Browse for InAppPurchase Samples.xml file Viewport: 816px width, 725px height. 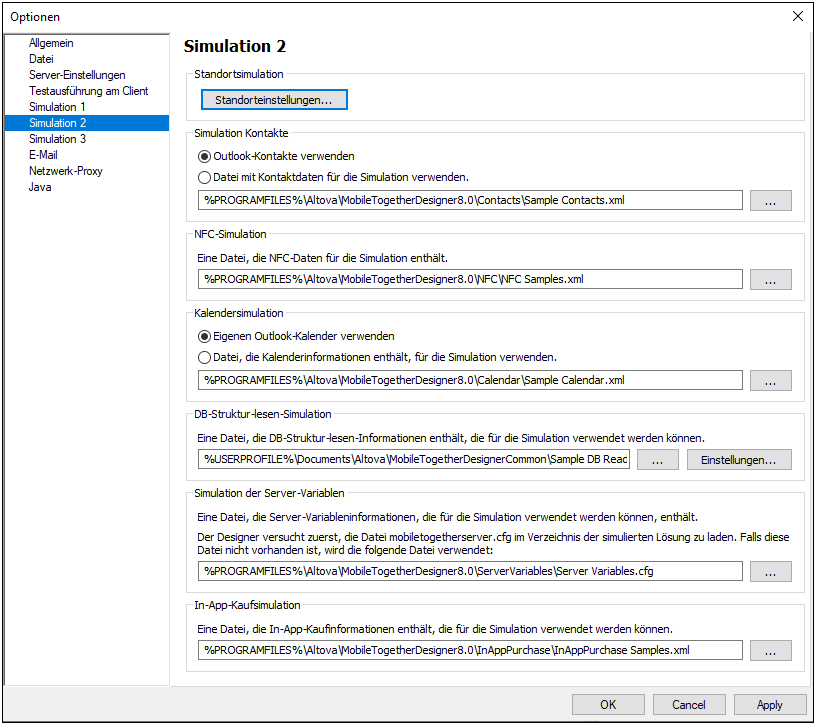[x=770, y=651]
